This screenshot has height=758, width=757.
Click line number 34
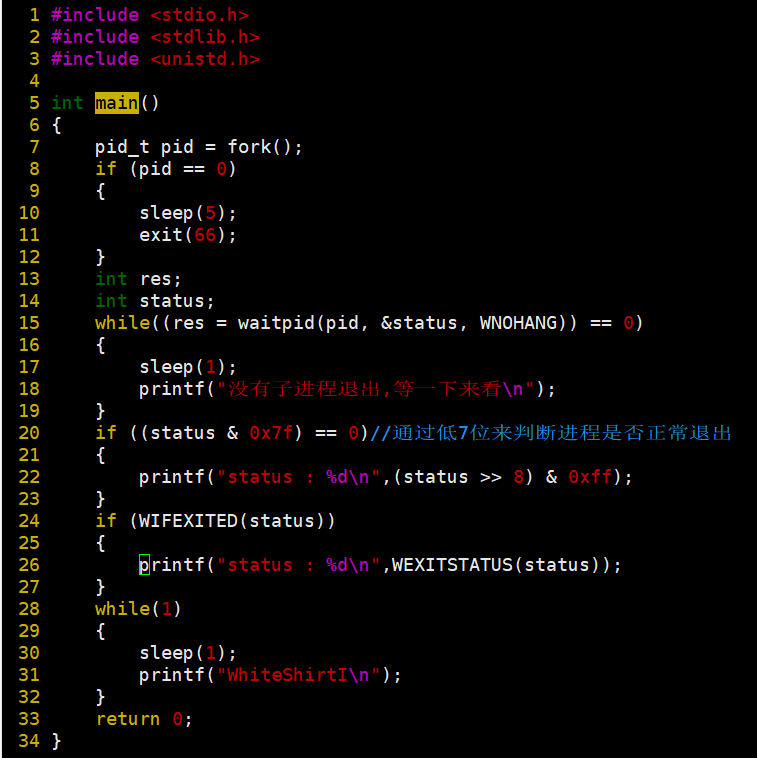[x=29, y=741]
